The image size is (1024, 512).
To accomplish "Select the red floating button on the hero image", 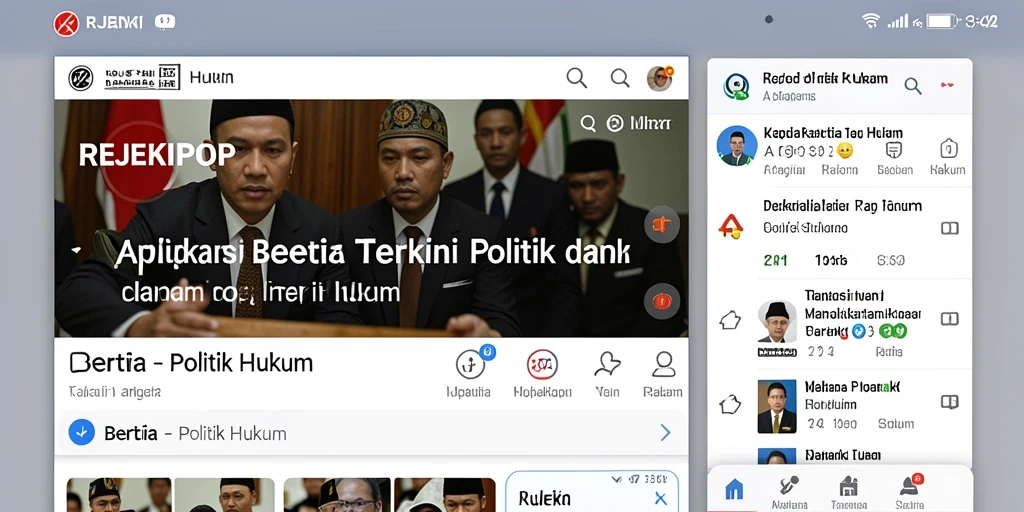I will coord(662,301).
